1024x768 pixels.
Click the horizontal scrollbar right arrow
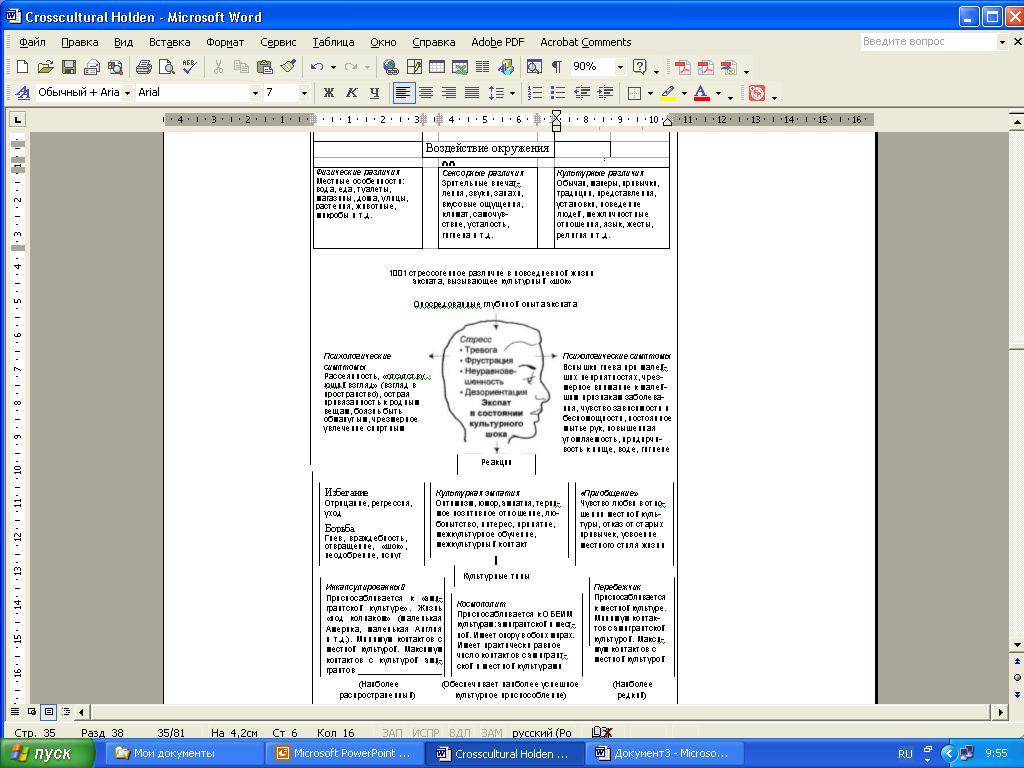click(1000, 712)
